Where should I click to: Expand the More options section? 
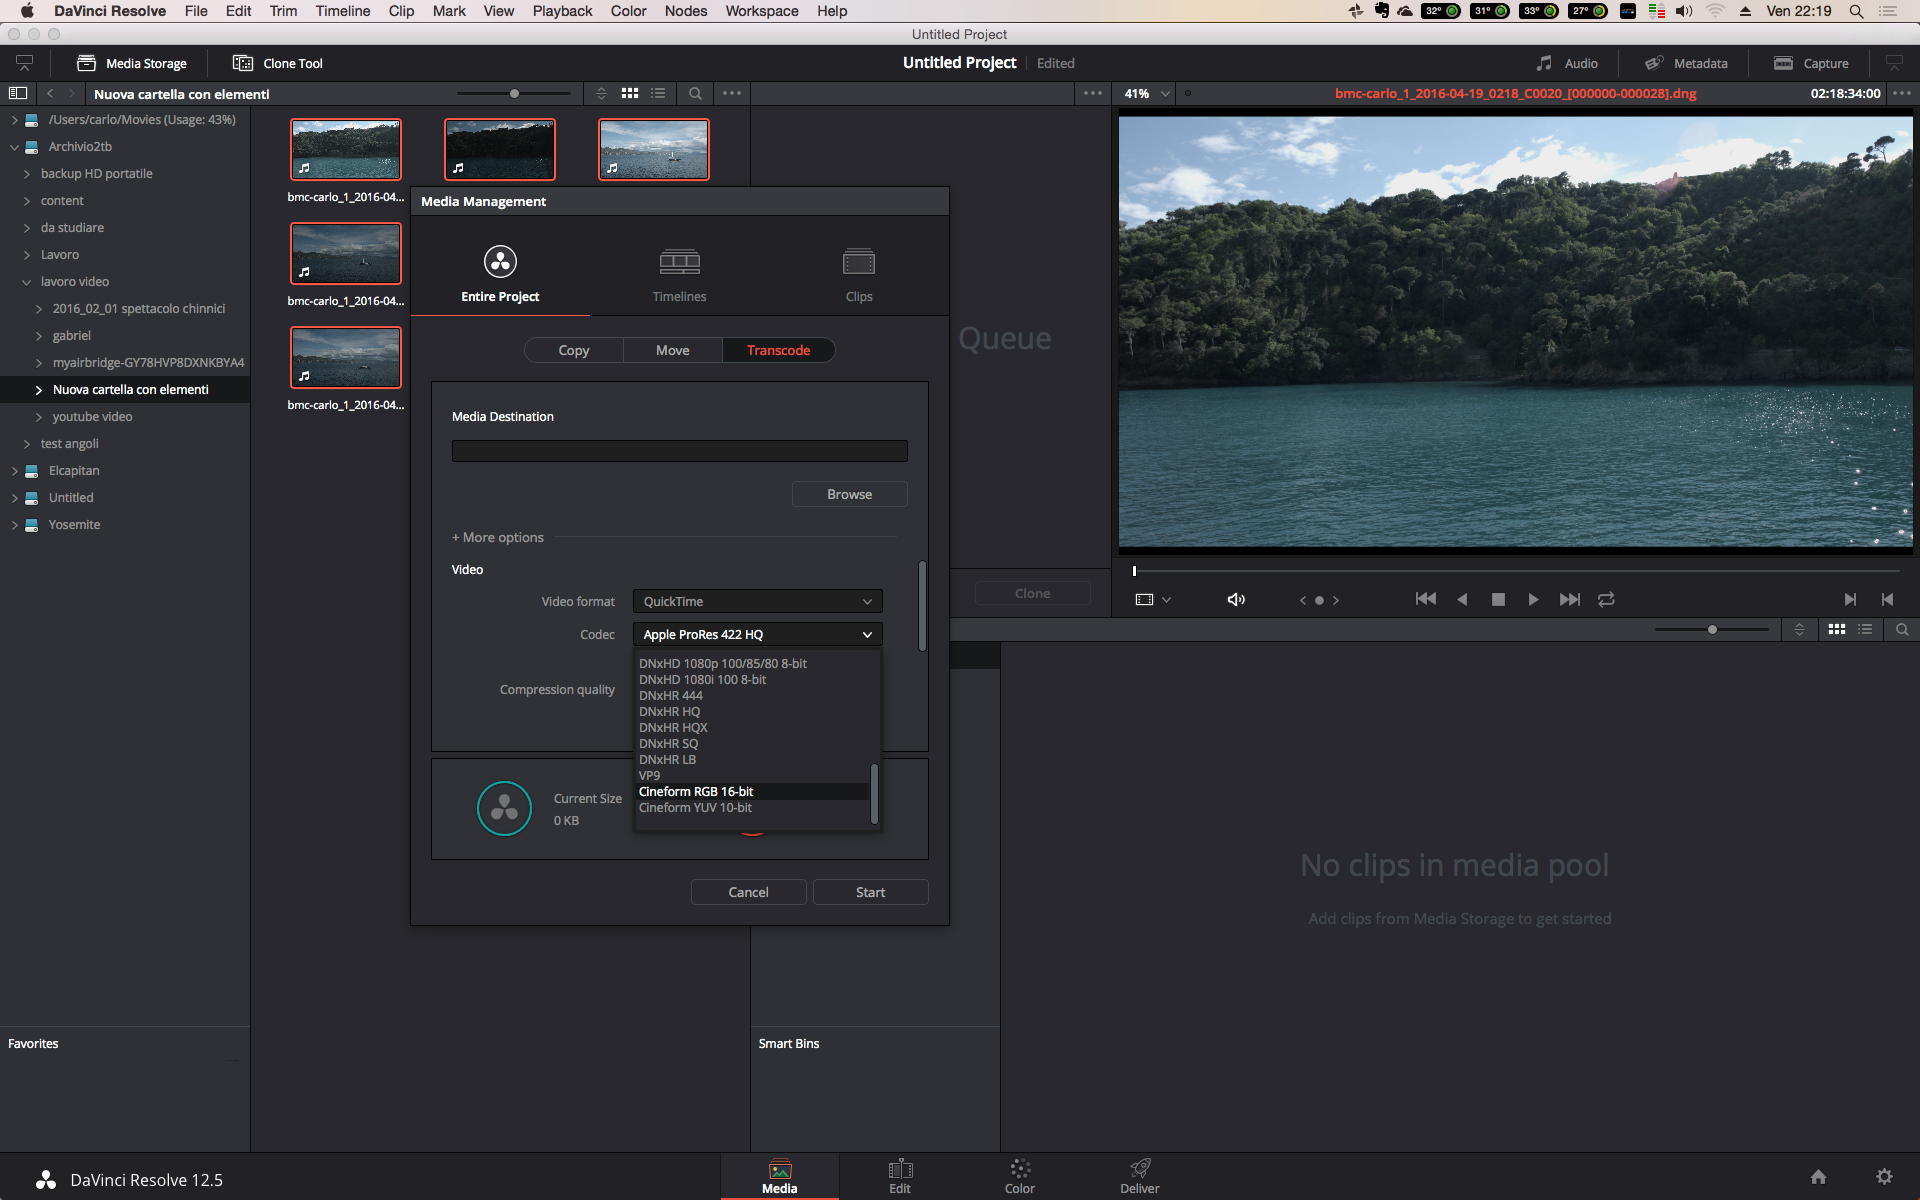[498, 537]
